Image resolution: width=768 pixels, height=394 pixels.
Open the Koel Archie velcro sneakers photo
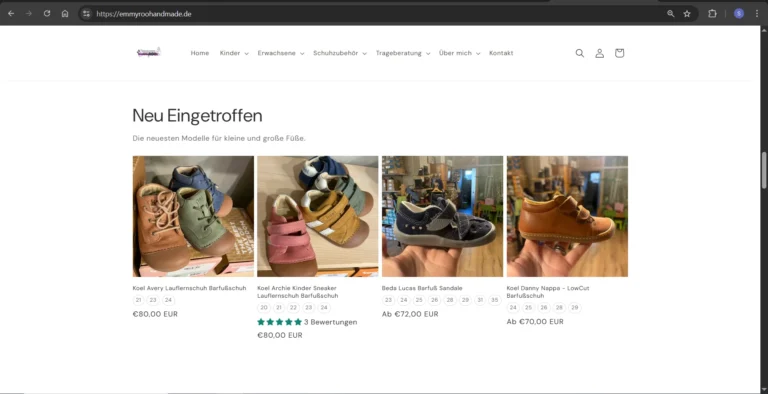click(318, 216)
